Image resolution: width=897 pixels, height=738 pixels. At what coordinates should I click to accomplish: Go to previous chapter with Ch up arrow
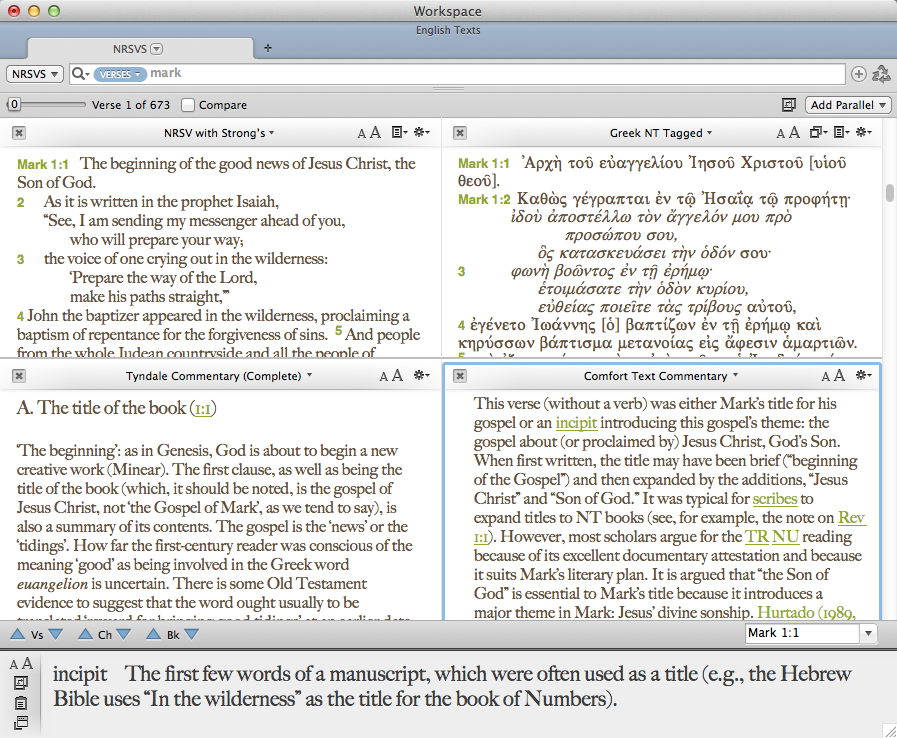pyautogui.click(x=85, y=634)
